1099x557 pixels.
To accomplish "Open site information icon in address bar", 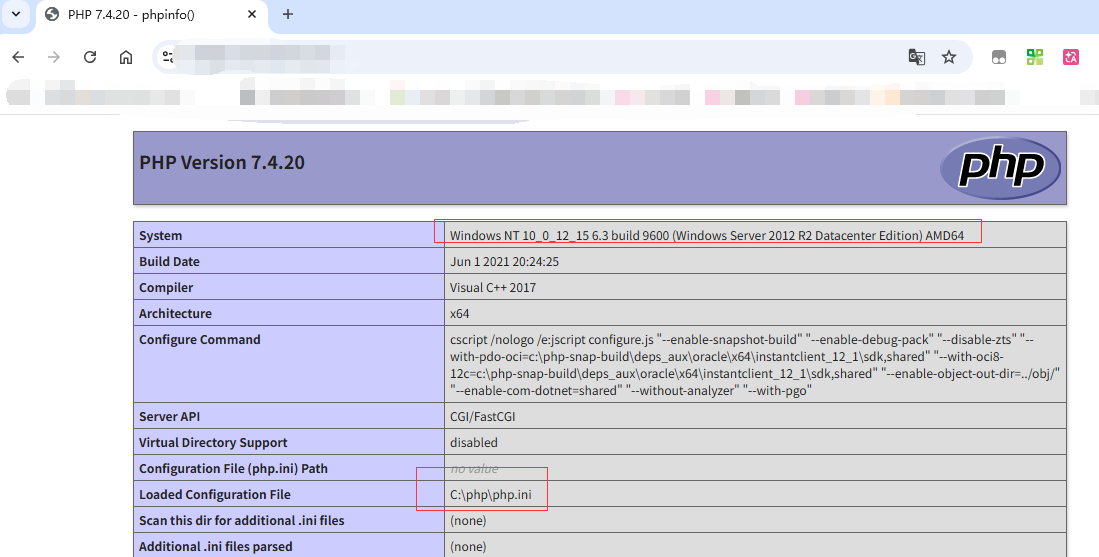I will (167, 57).
